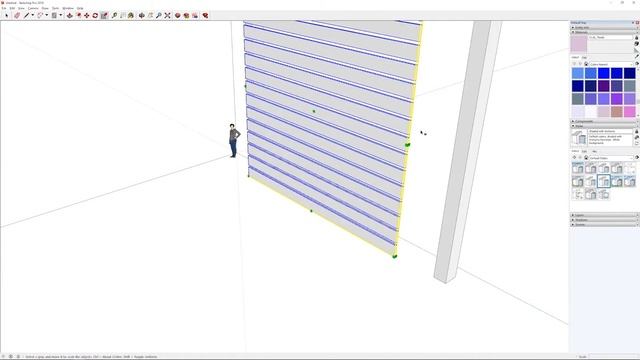Choose the Text label tool
Image resolution: width=640 pixels, height=360 pixels.
click(122, 15)
